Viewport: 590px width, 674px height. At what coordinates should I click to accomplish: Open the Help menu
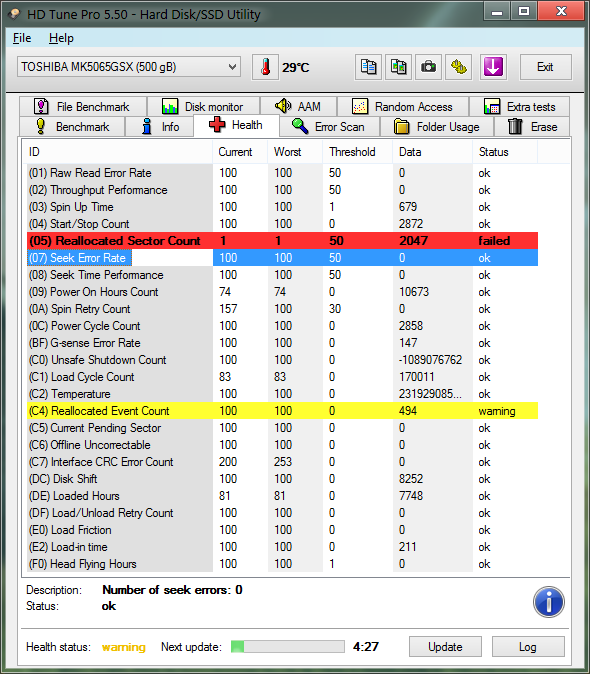click(x=61, y=38)
